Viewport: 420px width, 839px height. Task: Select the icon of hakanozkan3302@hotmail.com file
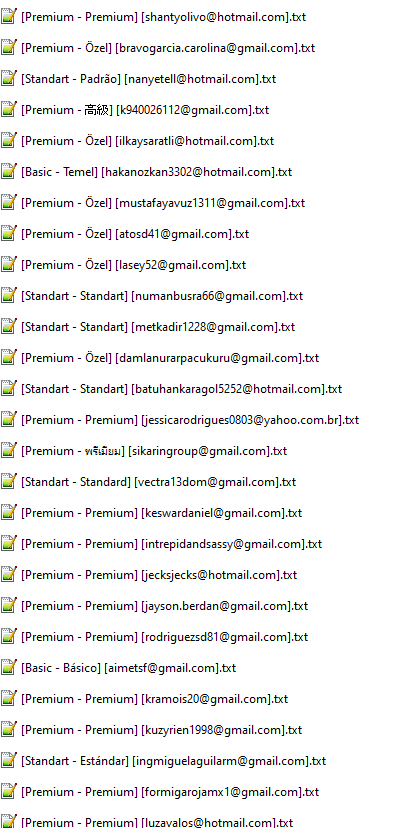[x=8, y=172]
